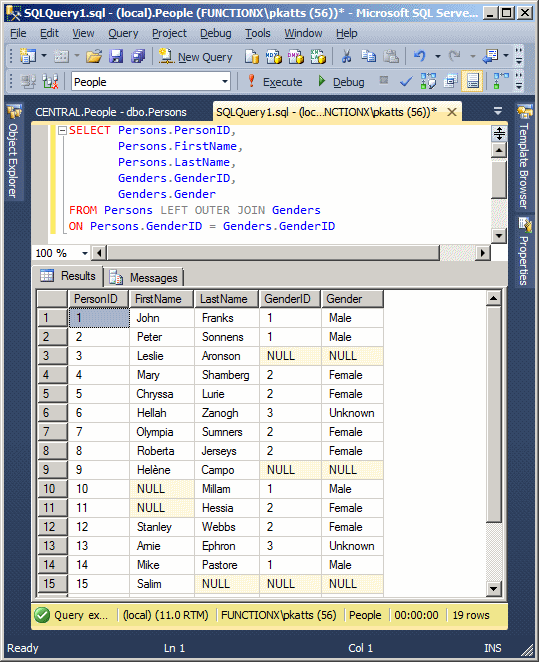Open the People database dropdown
539x662 pixels.
tap(151, 81)
